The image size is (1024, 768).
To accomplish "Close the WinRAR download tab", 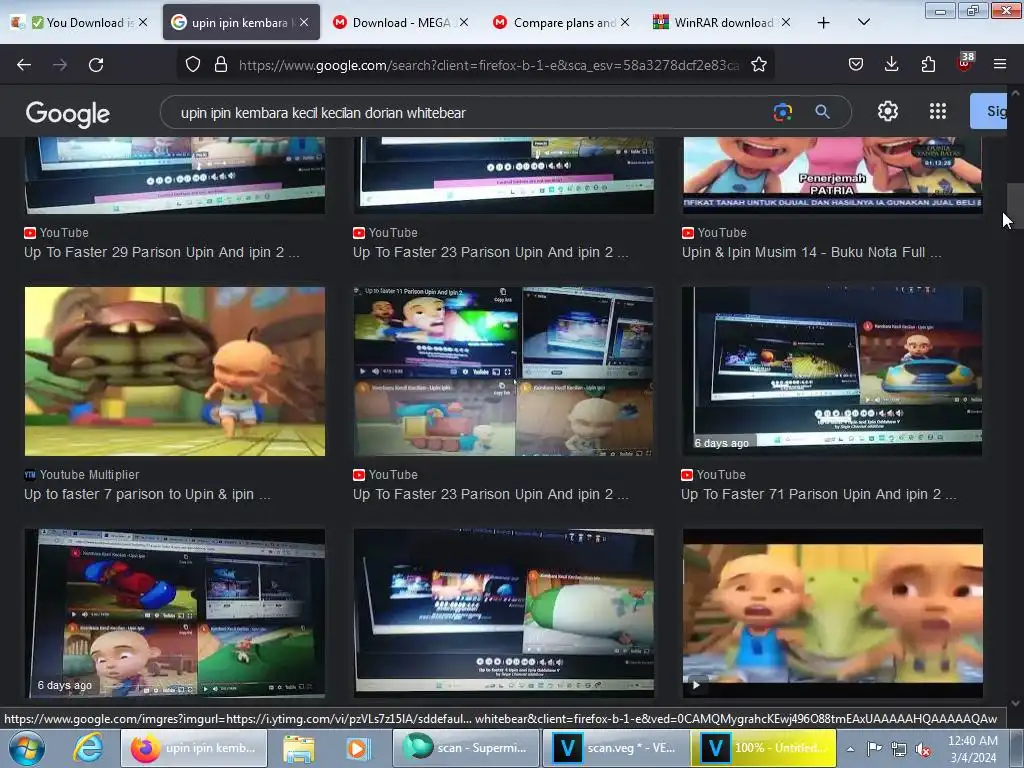I will (786, 23).
